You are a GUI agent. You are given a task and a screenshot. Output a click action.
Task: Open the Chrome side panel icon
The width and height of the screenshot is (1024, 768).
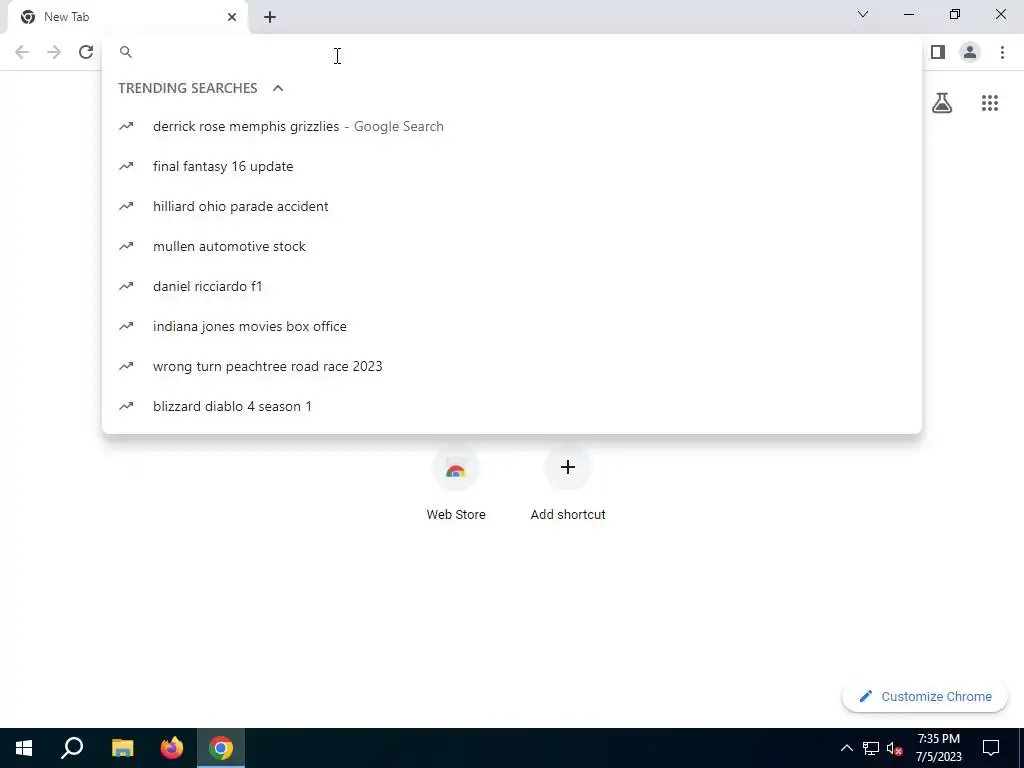938,52
